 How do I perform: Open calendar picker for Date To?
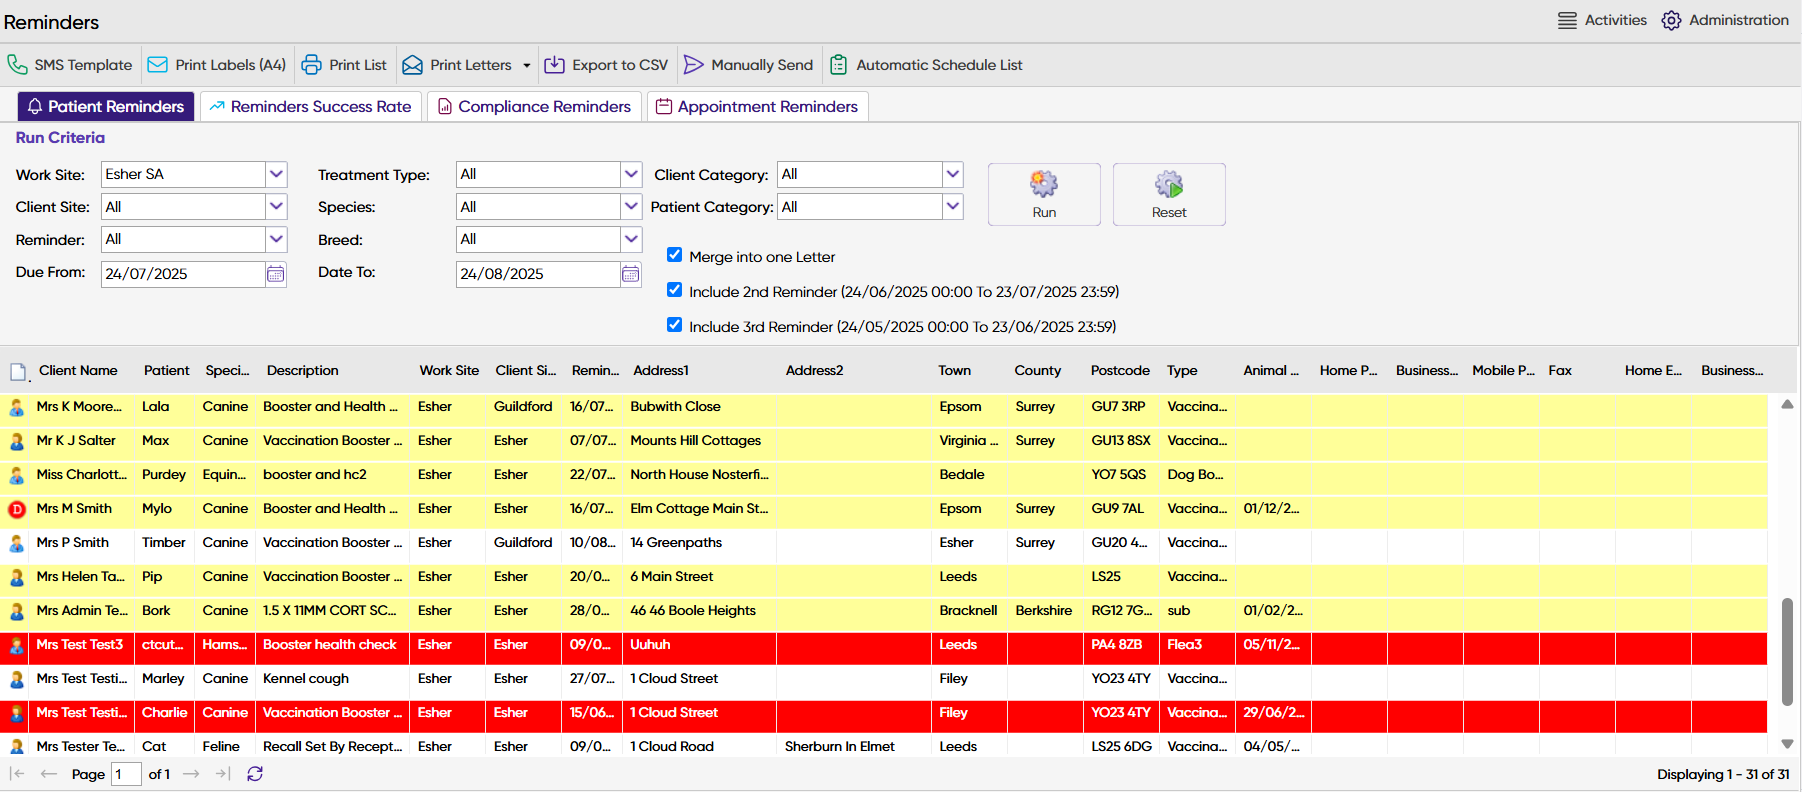point(630,274)
